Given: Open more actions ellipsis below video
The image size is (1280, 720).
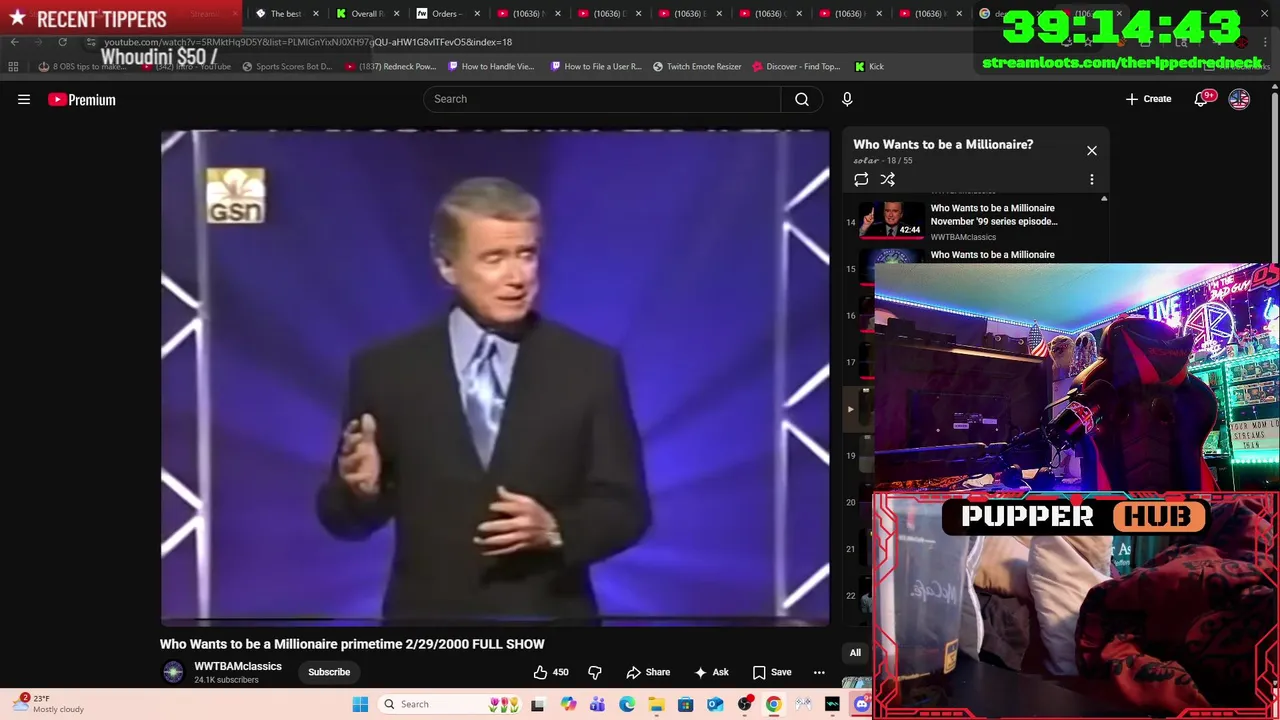Looking at the screenshot, I should coord(819,672).
